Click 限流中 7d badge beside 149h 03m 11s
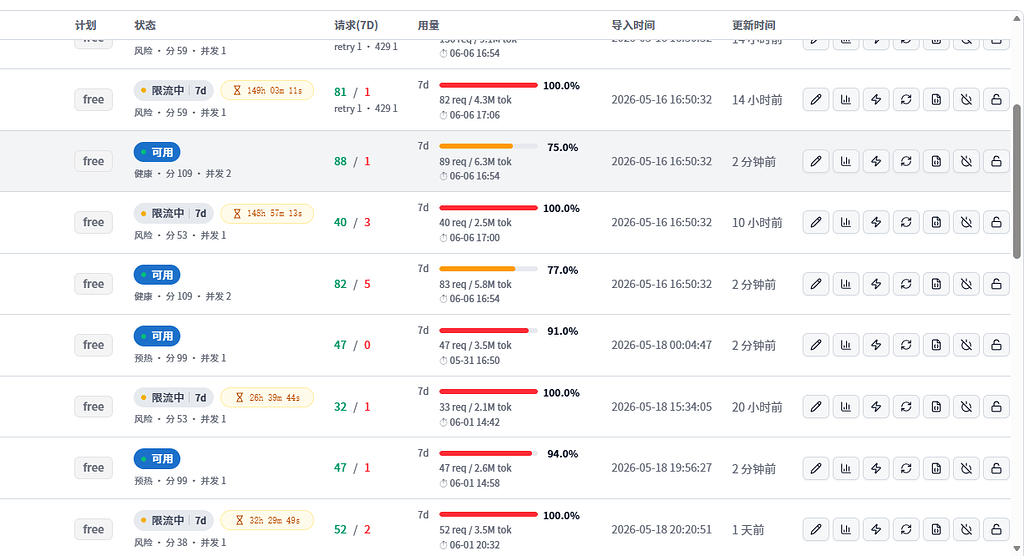This screenshot has height=556, width=1024. (x=174, y=90)
